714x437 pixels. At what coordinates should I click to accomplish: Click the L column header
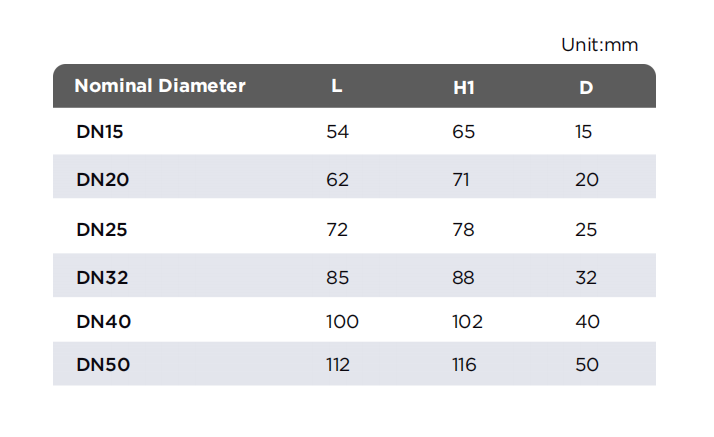337,86
